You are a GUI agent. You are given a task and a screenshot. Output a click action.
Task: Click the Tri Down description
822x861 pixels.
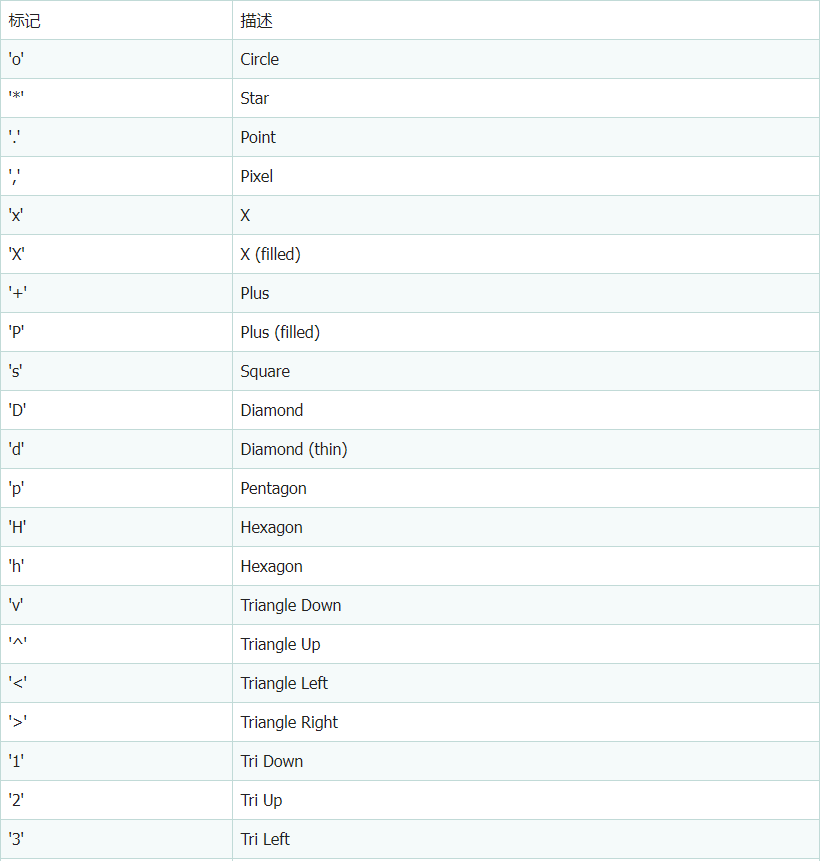(272, 761)
